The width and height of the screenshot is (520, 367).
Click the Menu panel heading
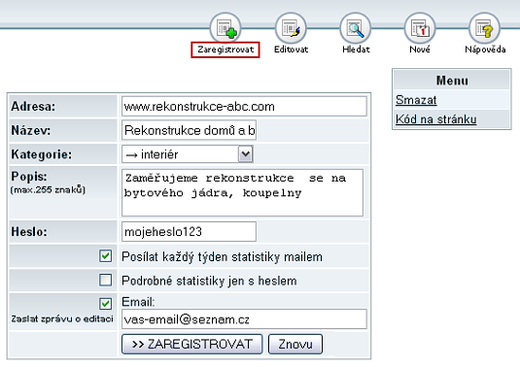click(452, 80)
